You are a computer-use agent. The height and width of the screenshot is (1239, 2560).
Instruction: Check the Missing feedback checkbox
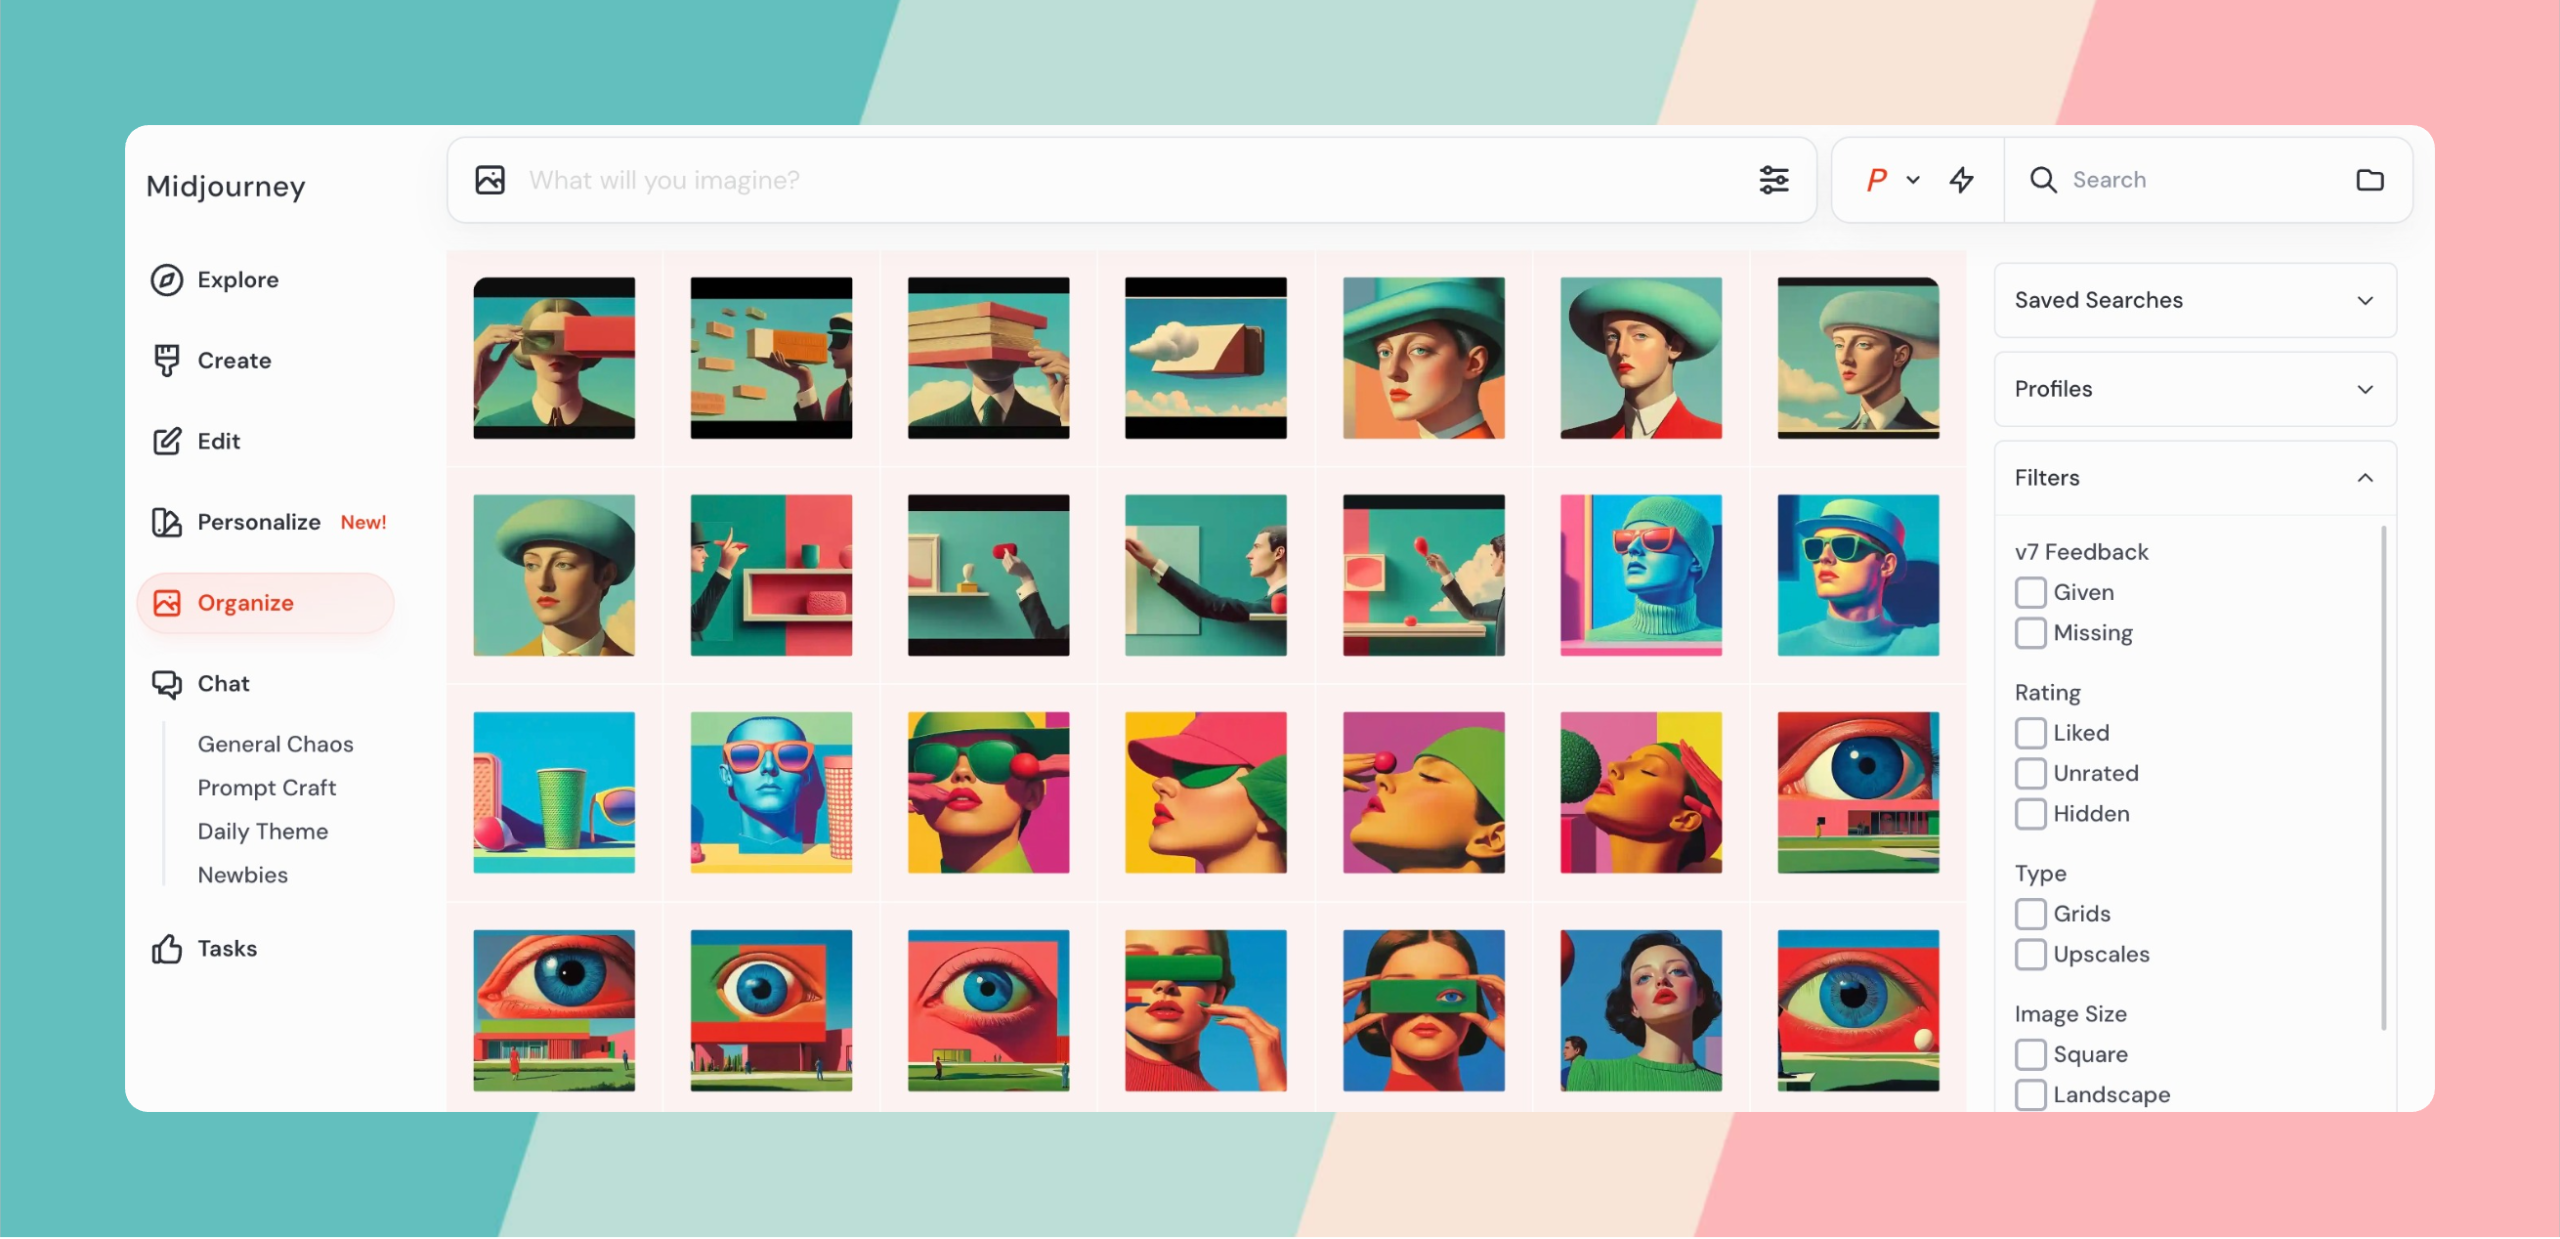(2030, 633)
